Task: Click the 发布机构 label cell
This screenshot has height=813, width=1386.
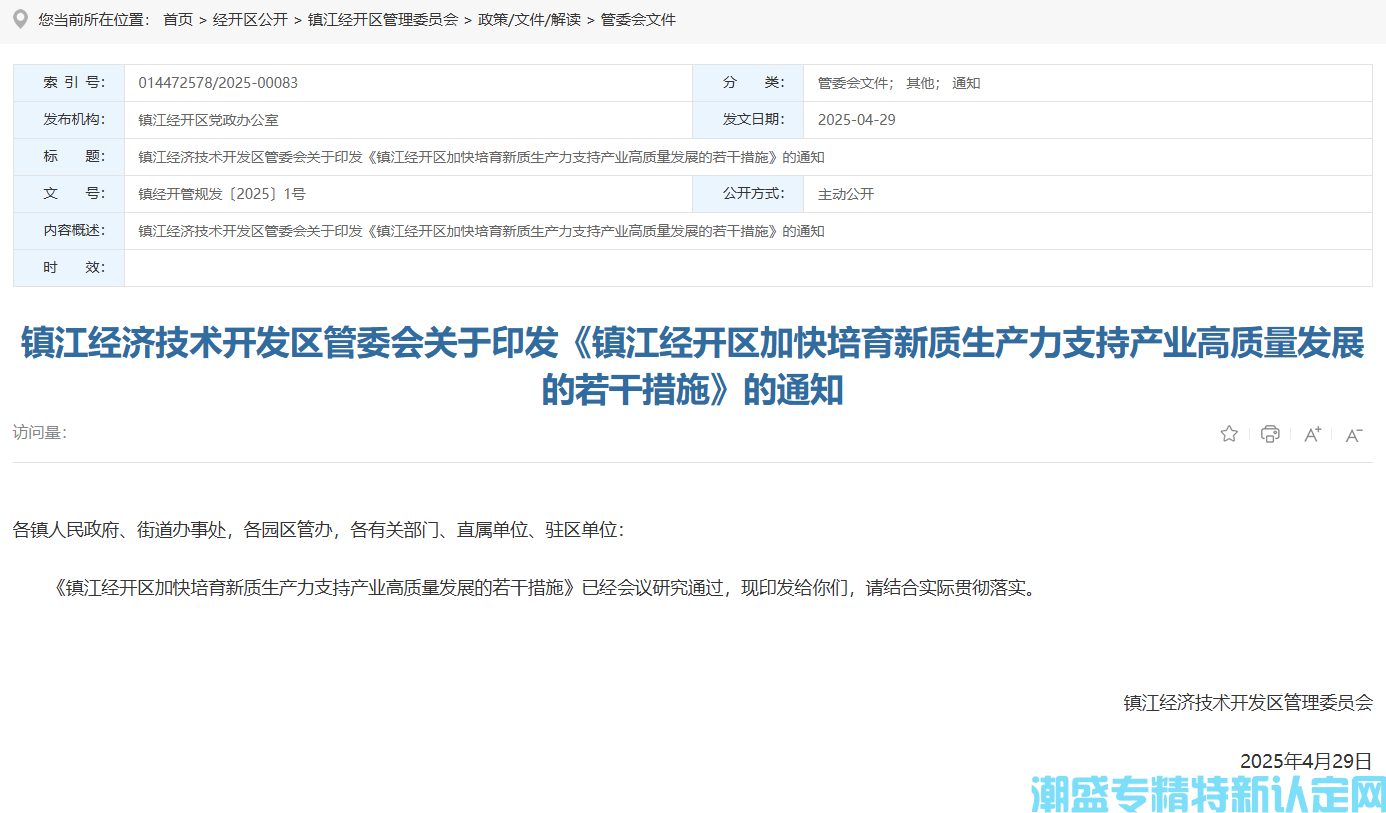Action: 69,120
